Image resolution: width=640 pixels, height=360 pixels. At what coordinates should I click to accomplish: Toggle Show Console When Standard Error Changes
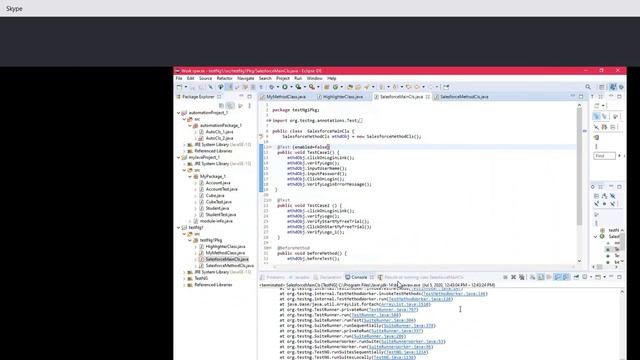(566, 277)
